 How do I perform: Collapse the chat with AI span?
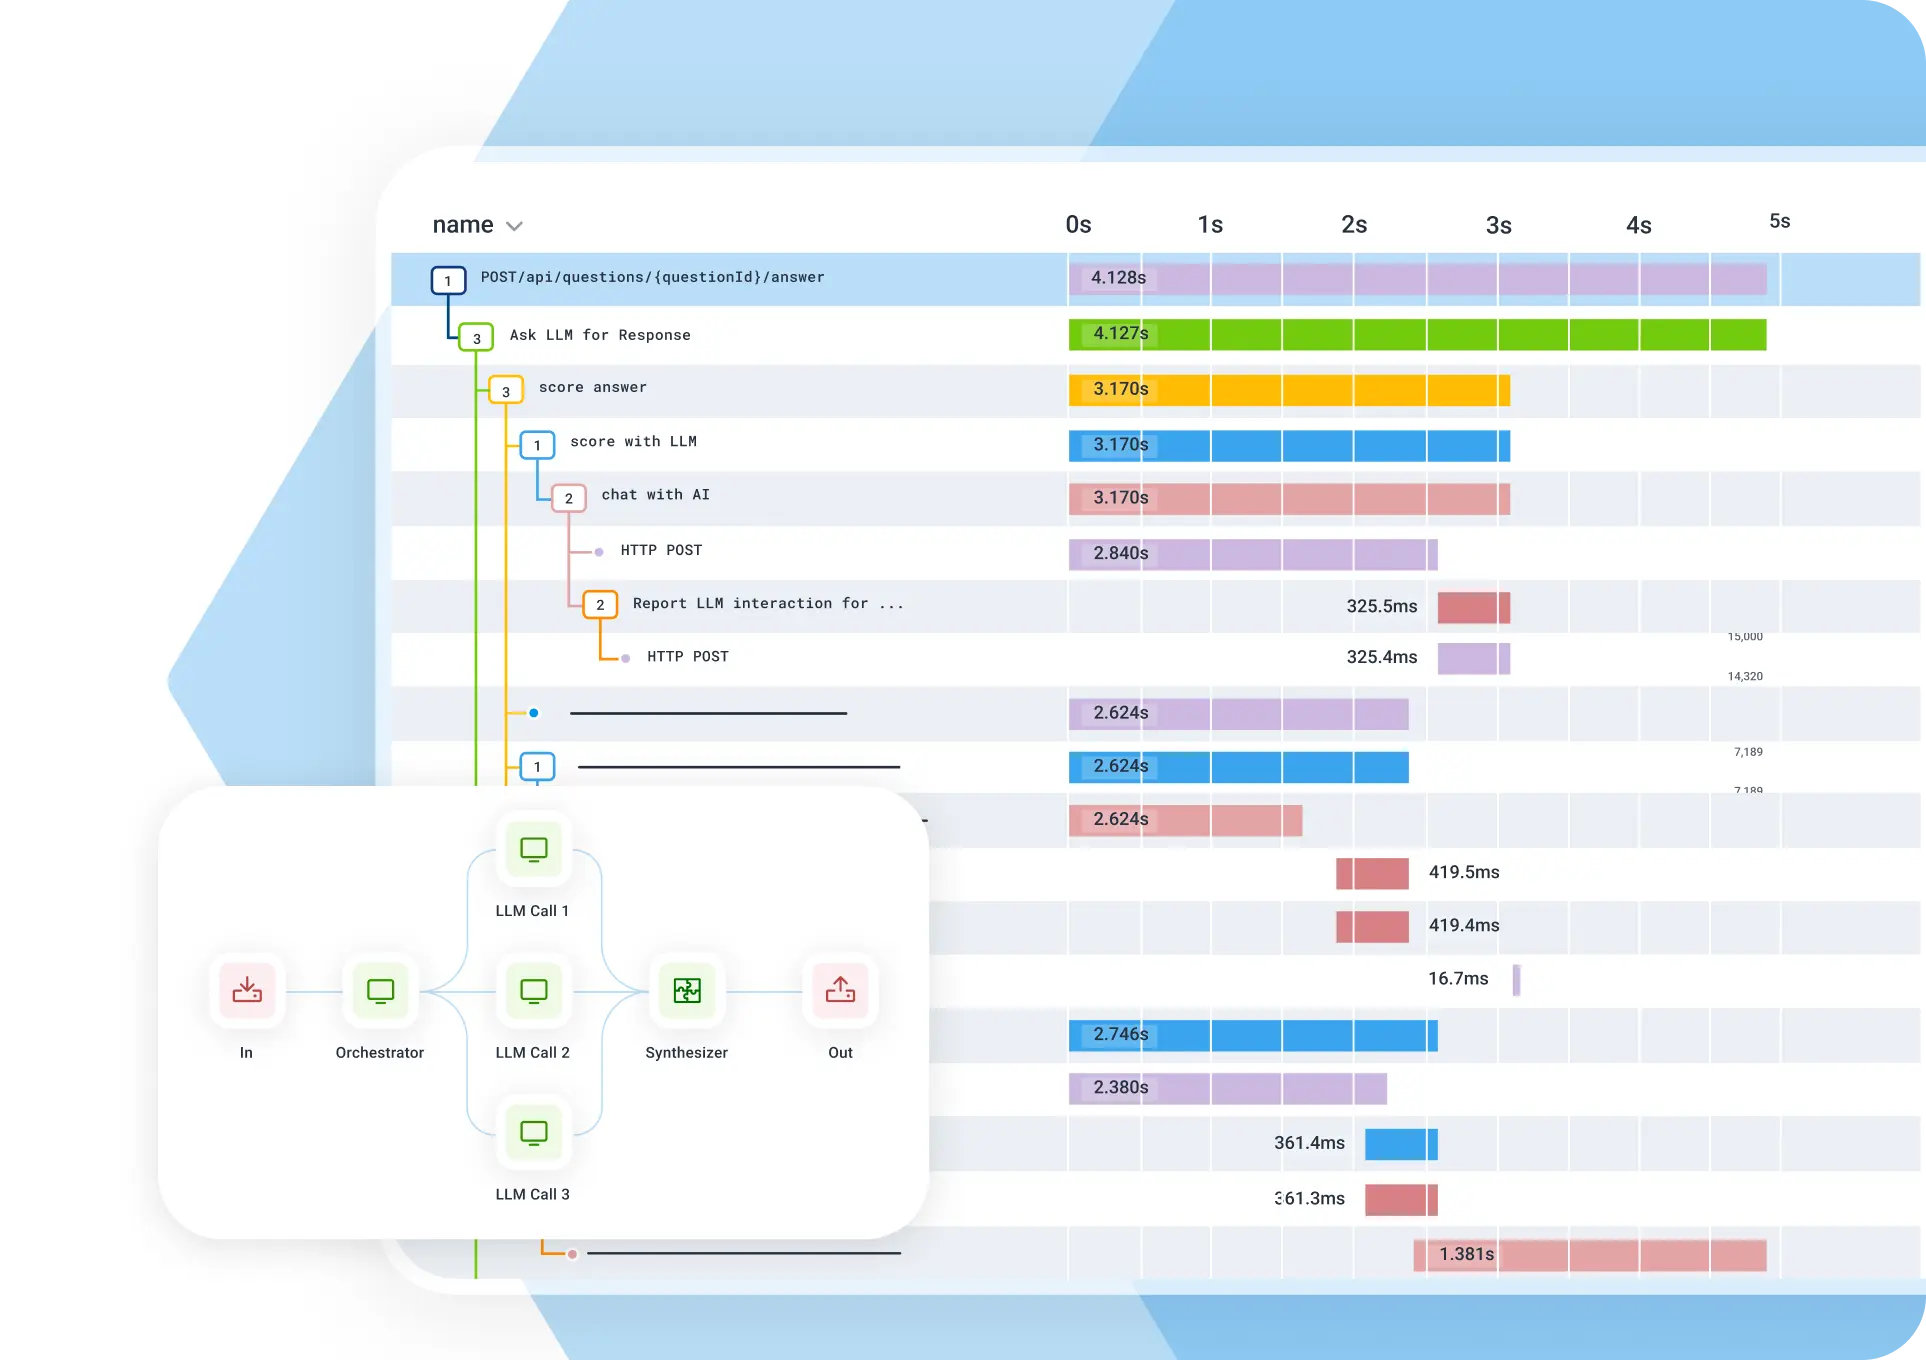pos(568,498)
